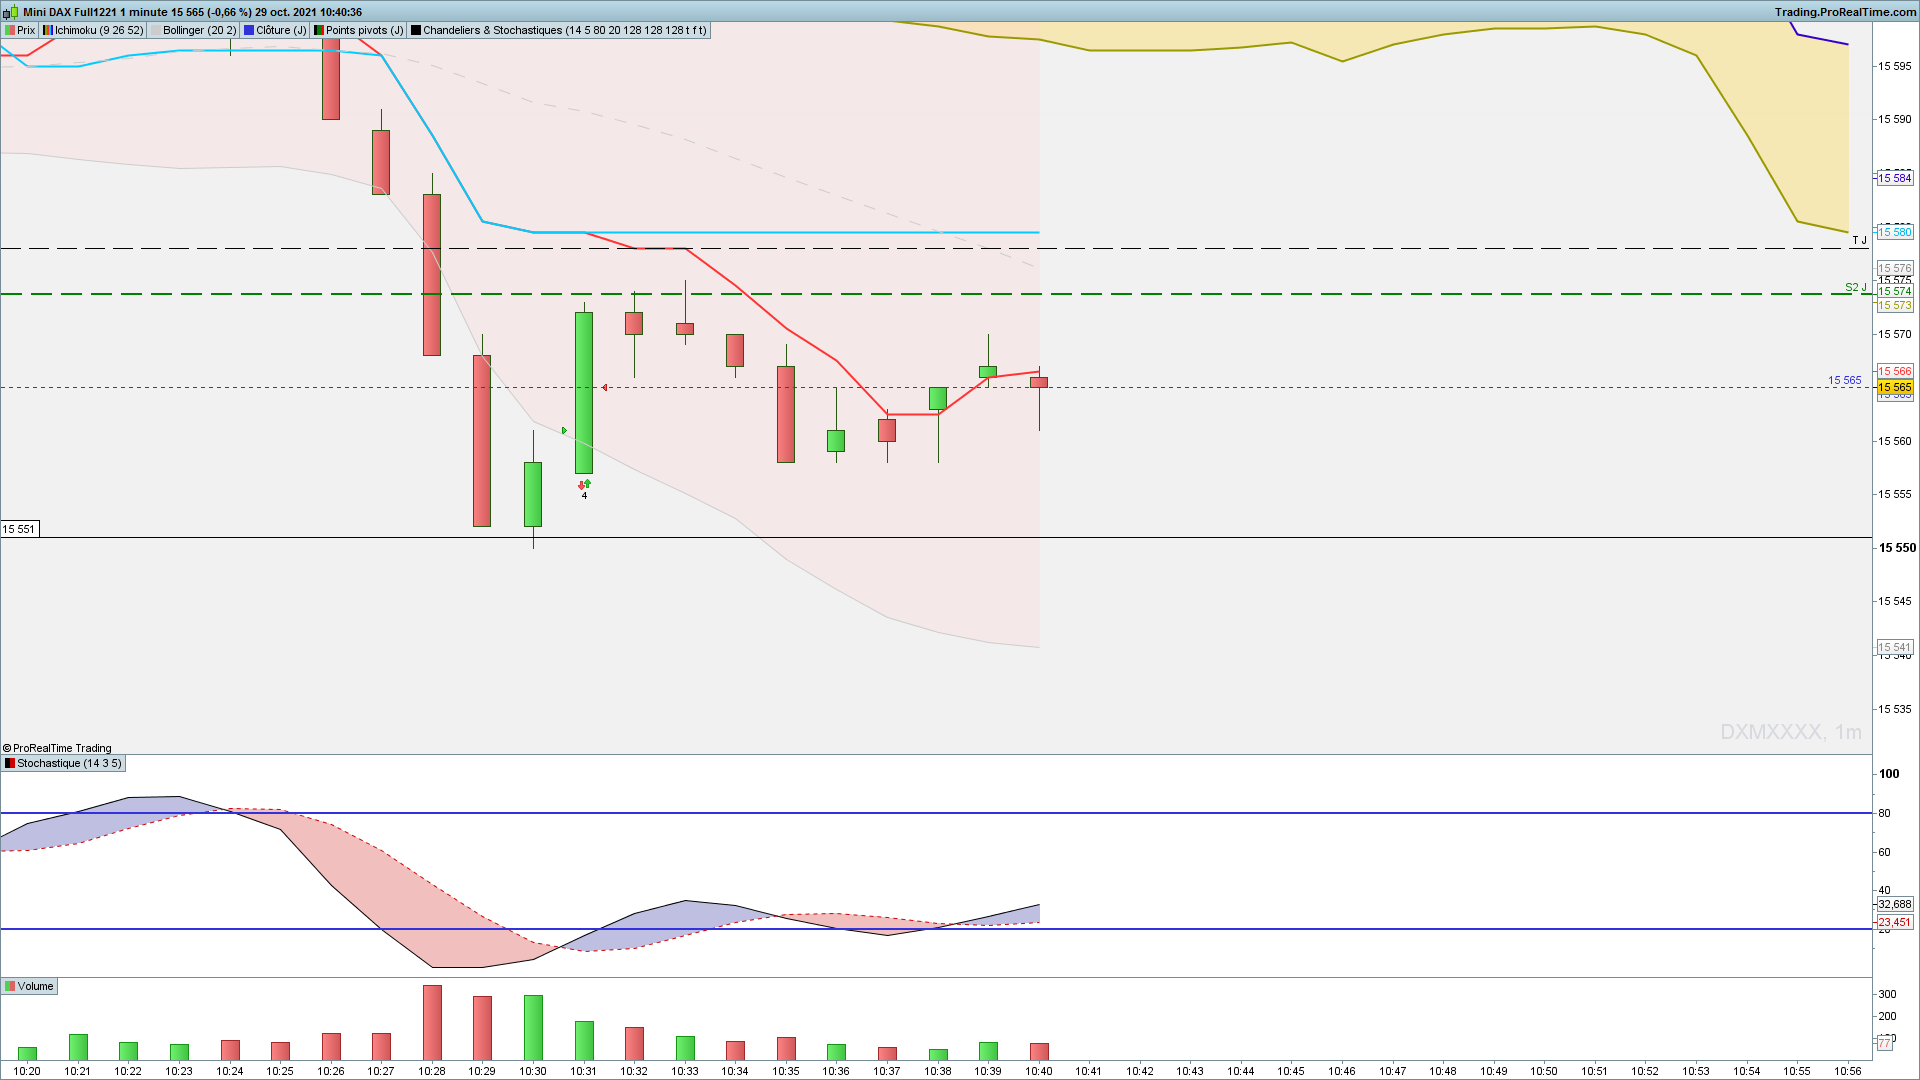The width and height of the screenshot is (1920, 1080).
Task: Open Chandeliers & Stochastiques indicator settings
Action: (558, 30)
